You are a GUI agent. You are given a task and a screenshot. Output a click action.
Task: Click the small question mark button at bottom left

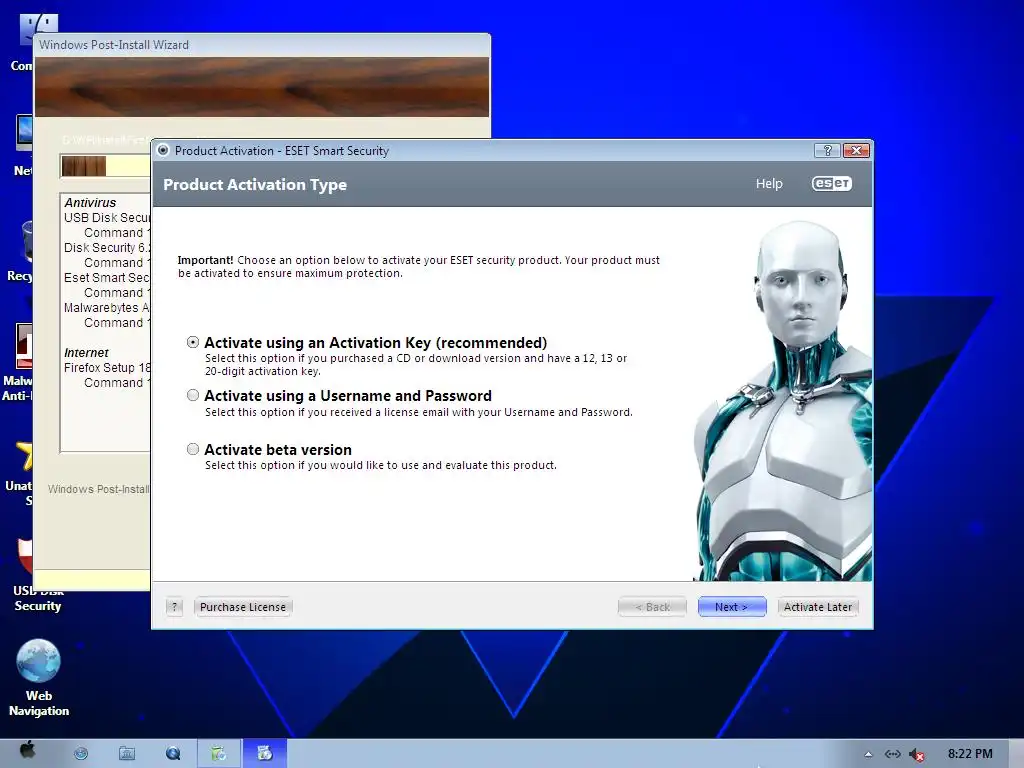click(174, 607)
